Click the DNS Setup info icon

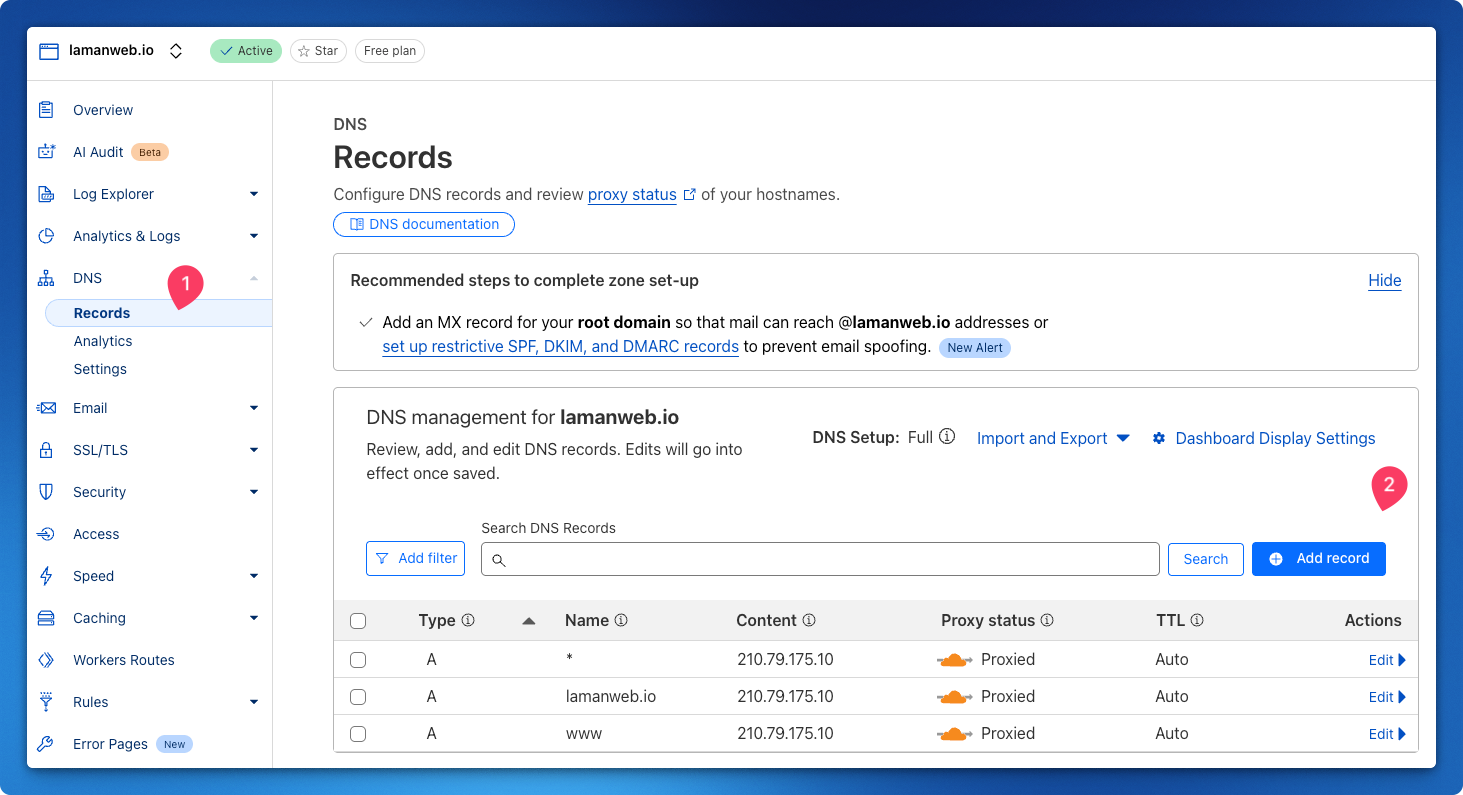(x=947, y=437)
